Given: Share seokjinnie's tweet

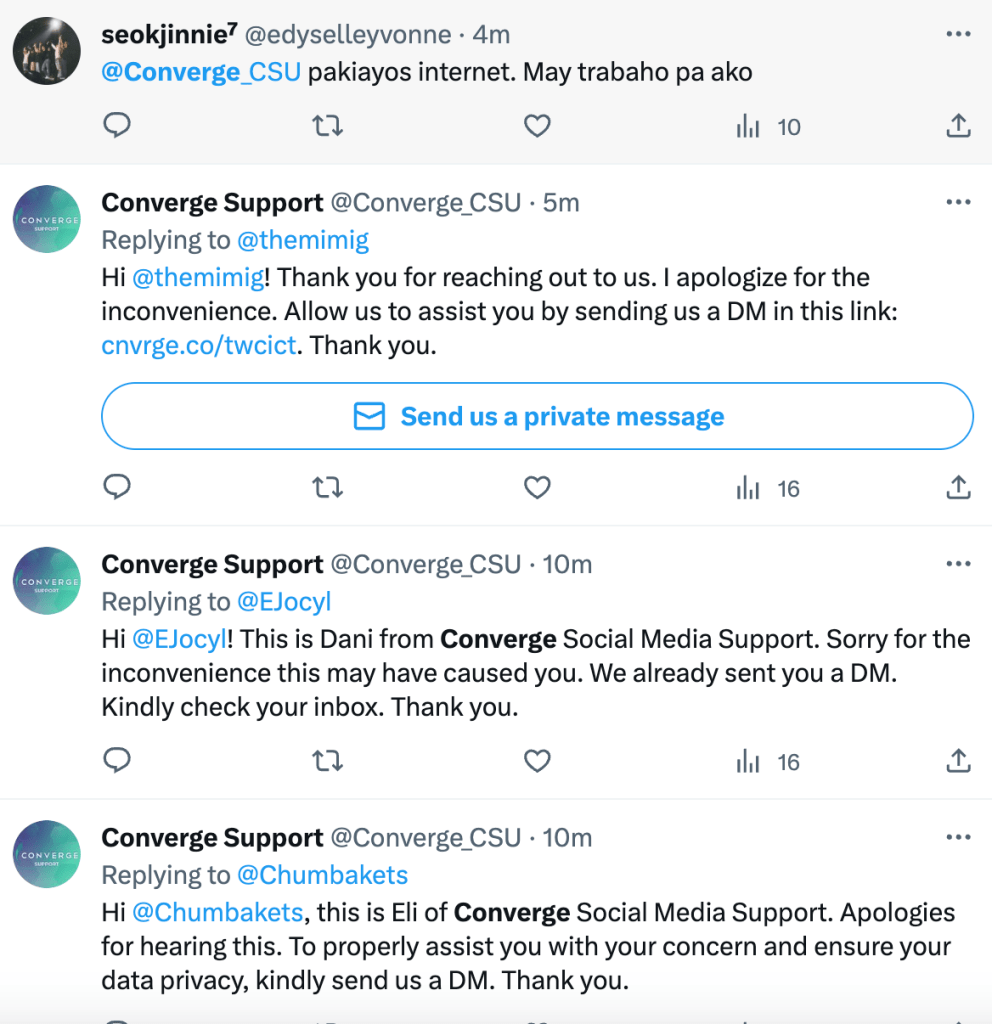Looking at the screenshot, I should coord(957,126).
